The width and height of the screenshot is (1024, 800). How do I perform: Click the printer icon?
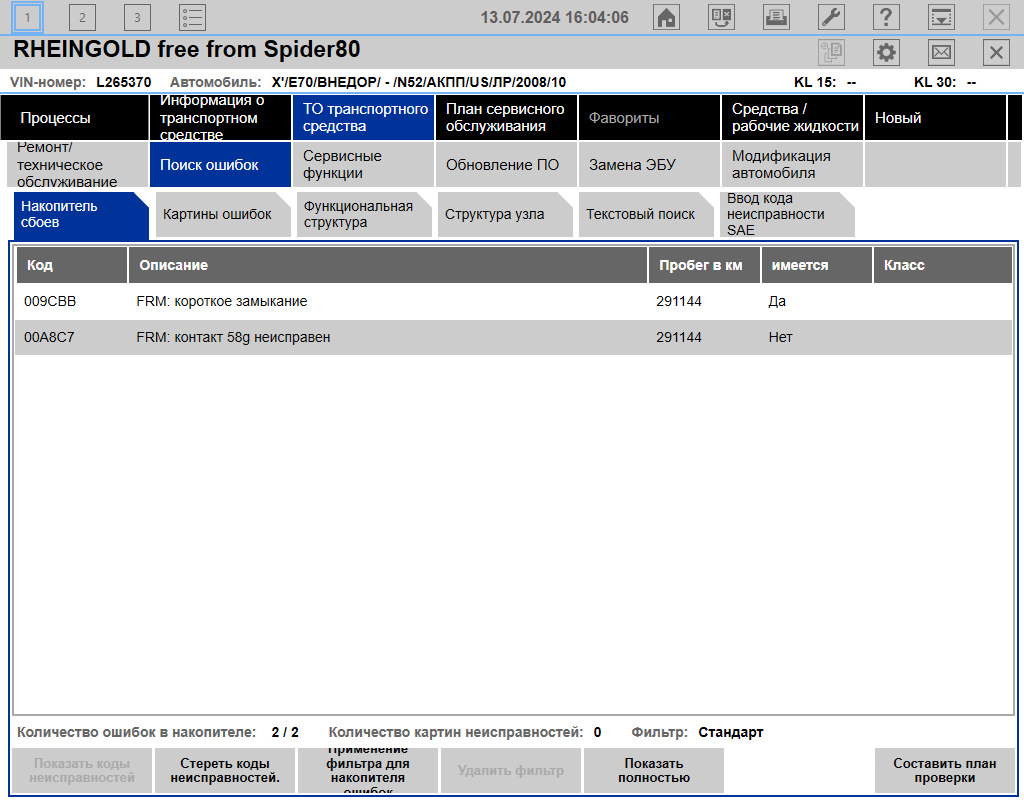776,17
